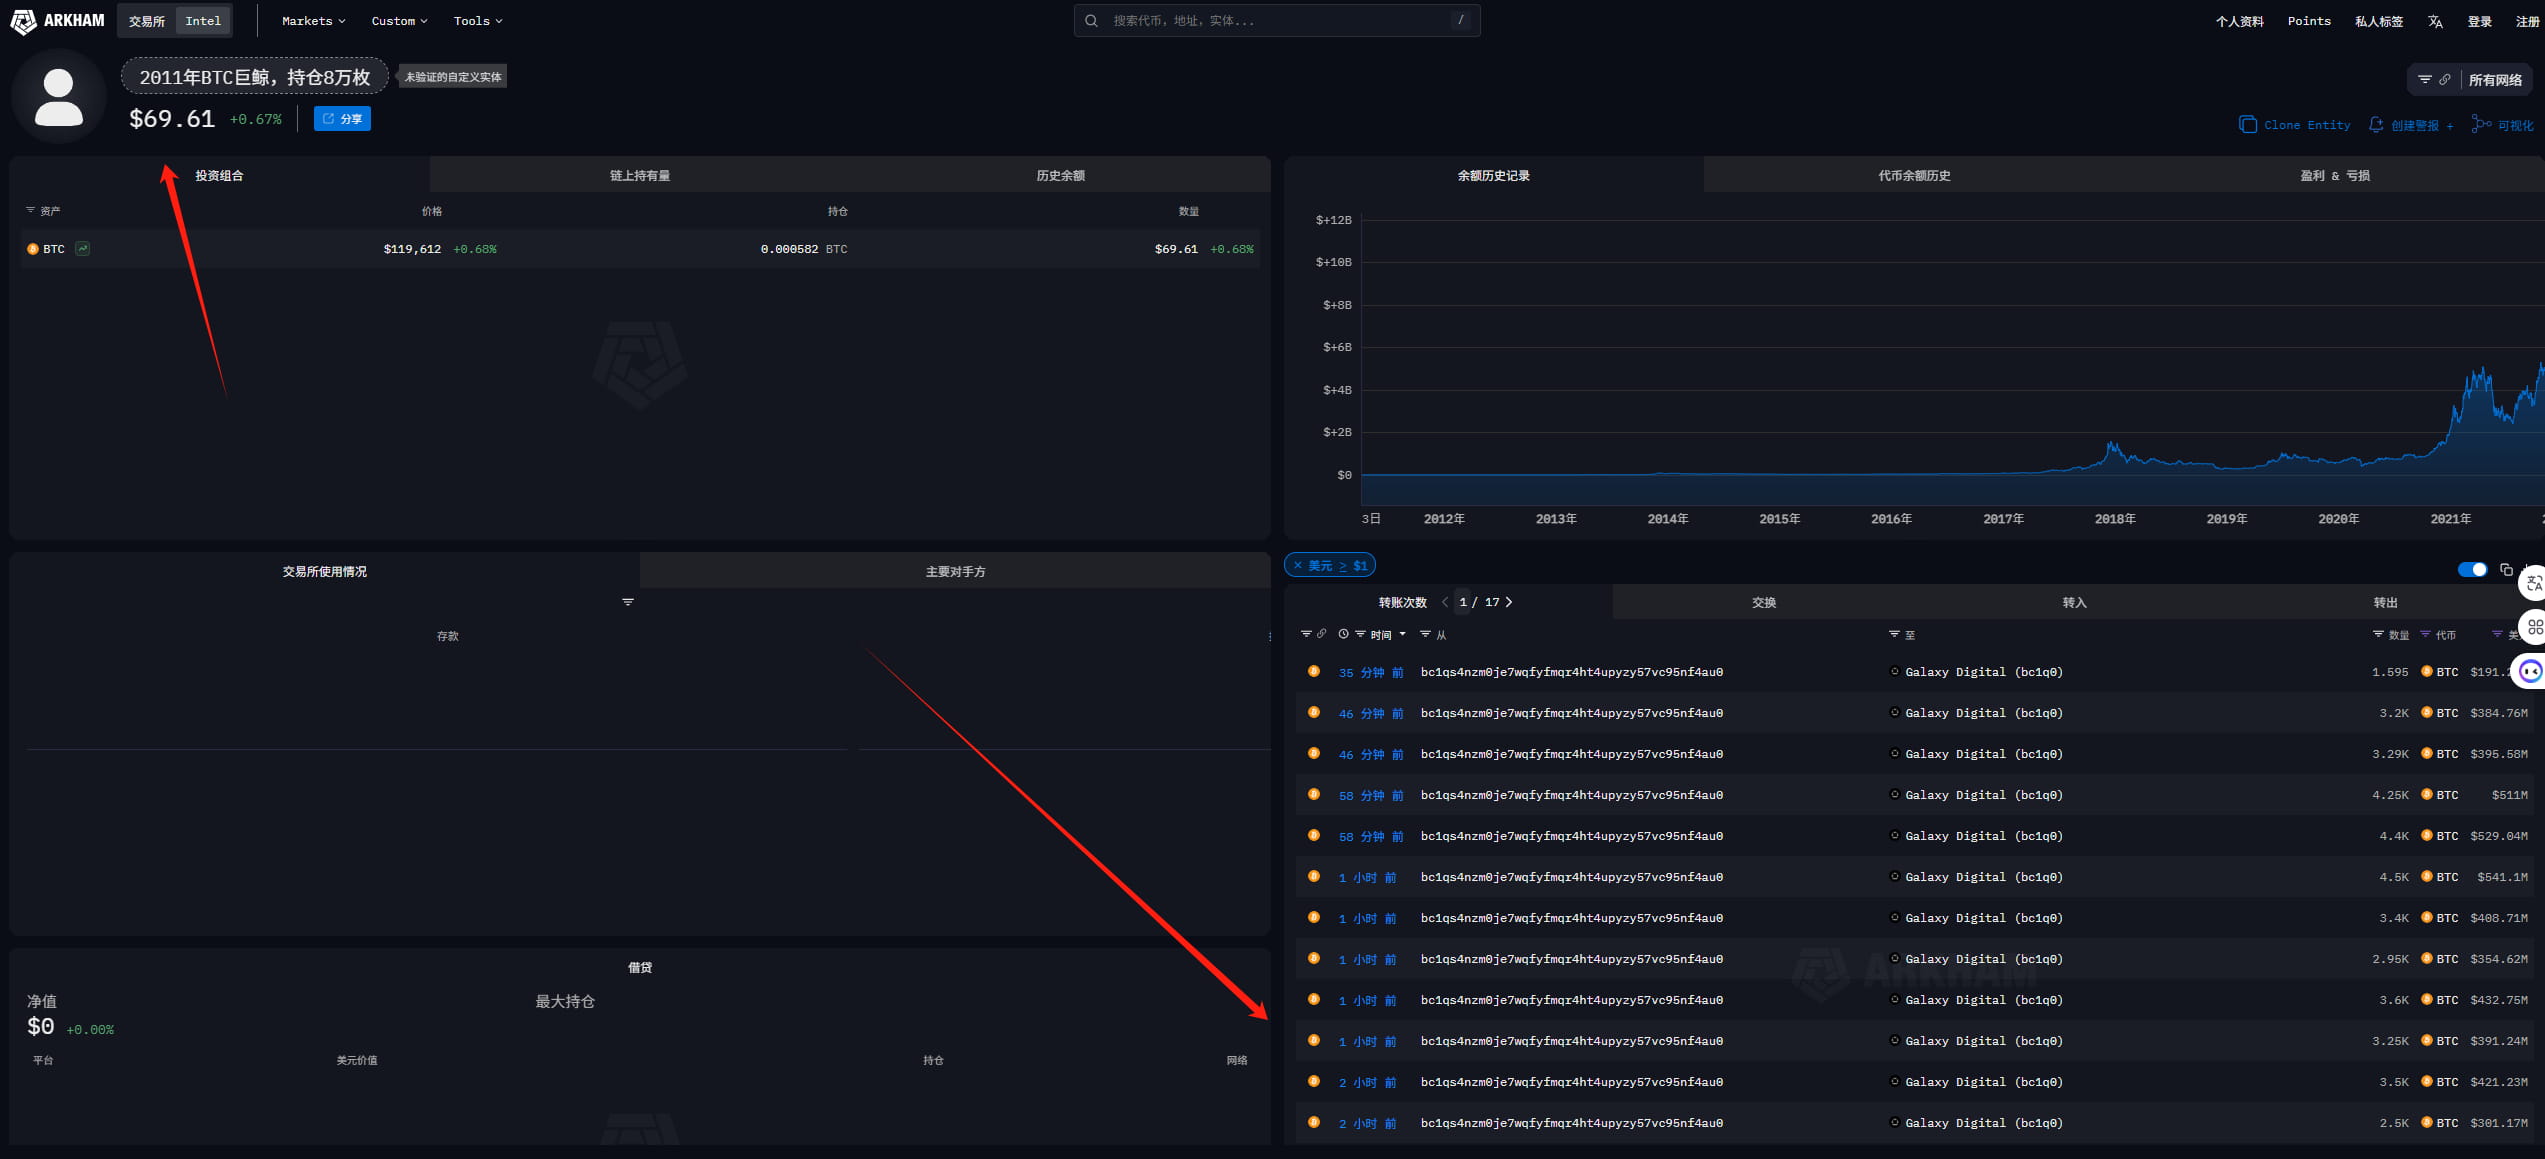Open the 交易所使用情况 tab
The width and height of the screenshot is (2545, 1159).
pos(325,571)
